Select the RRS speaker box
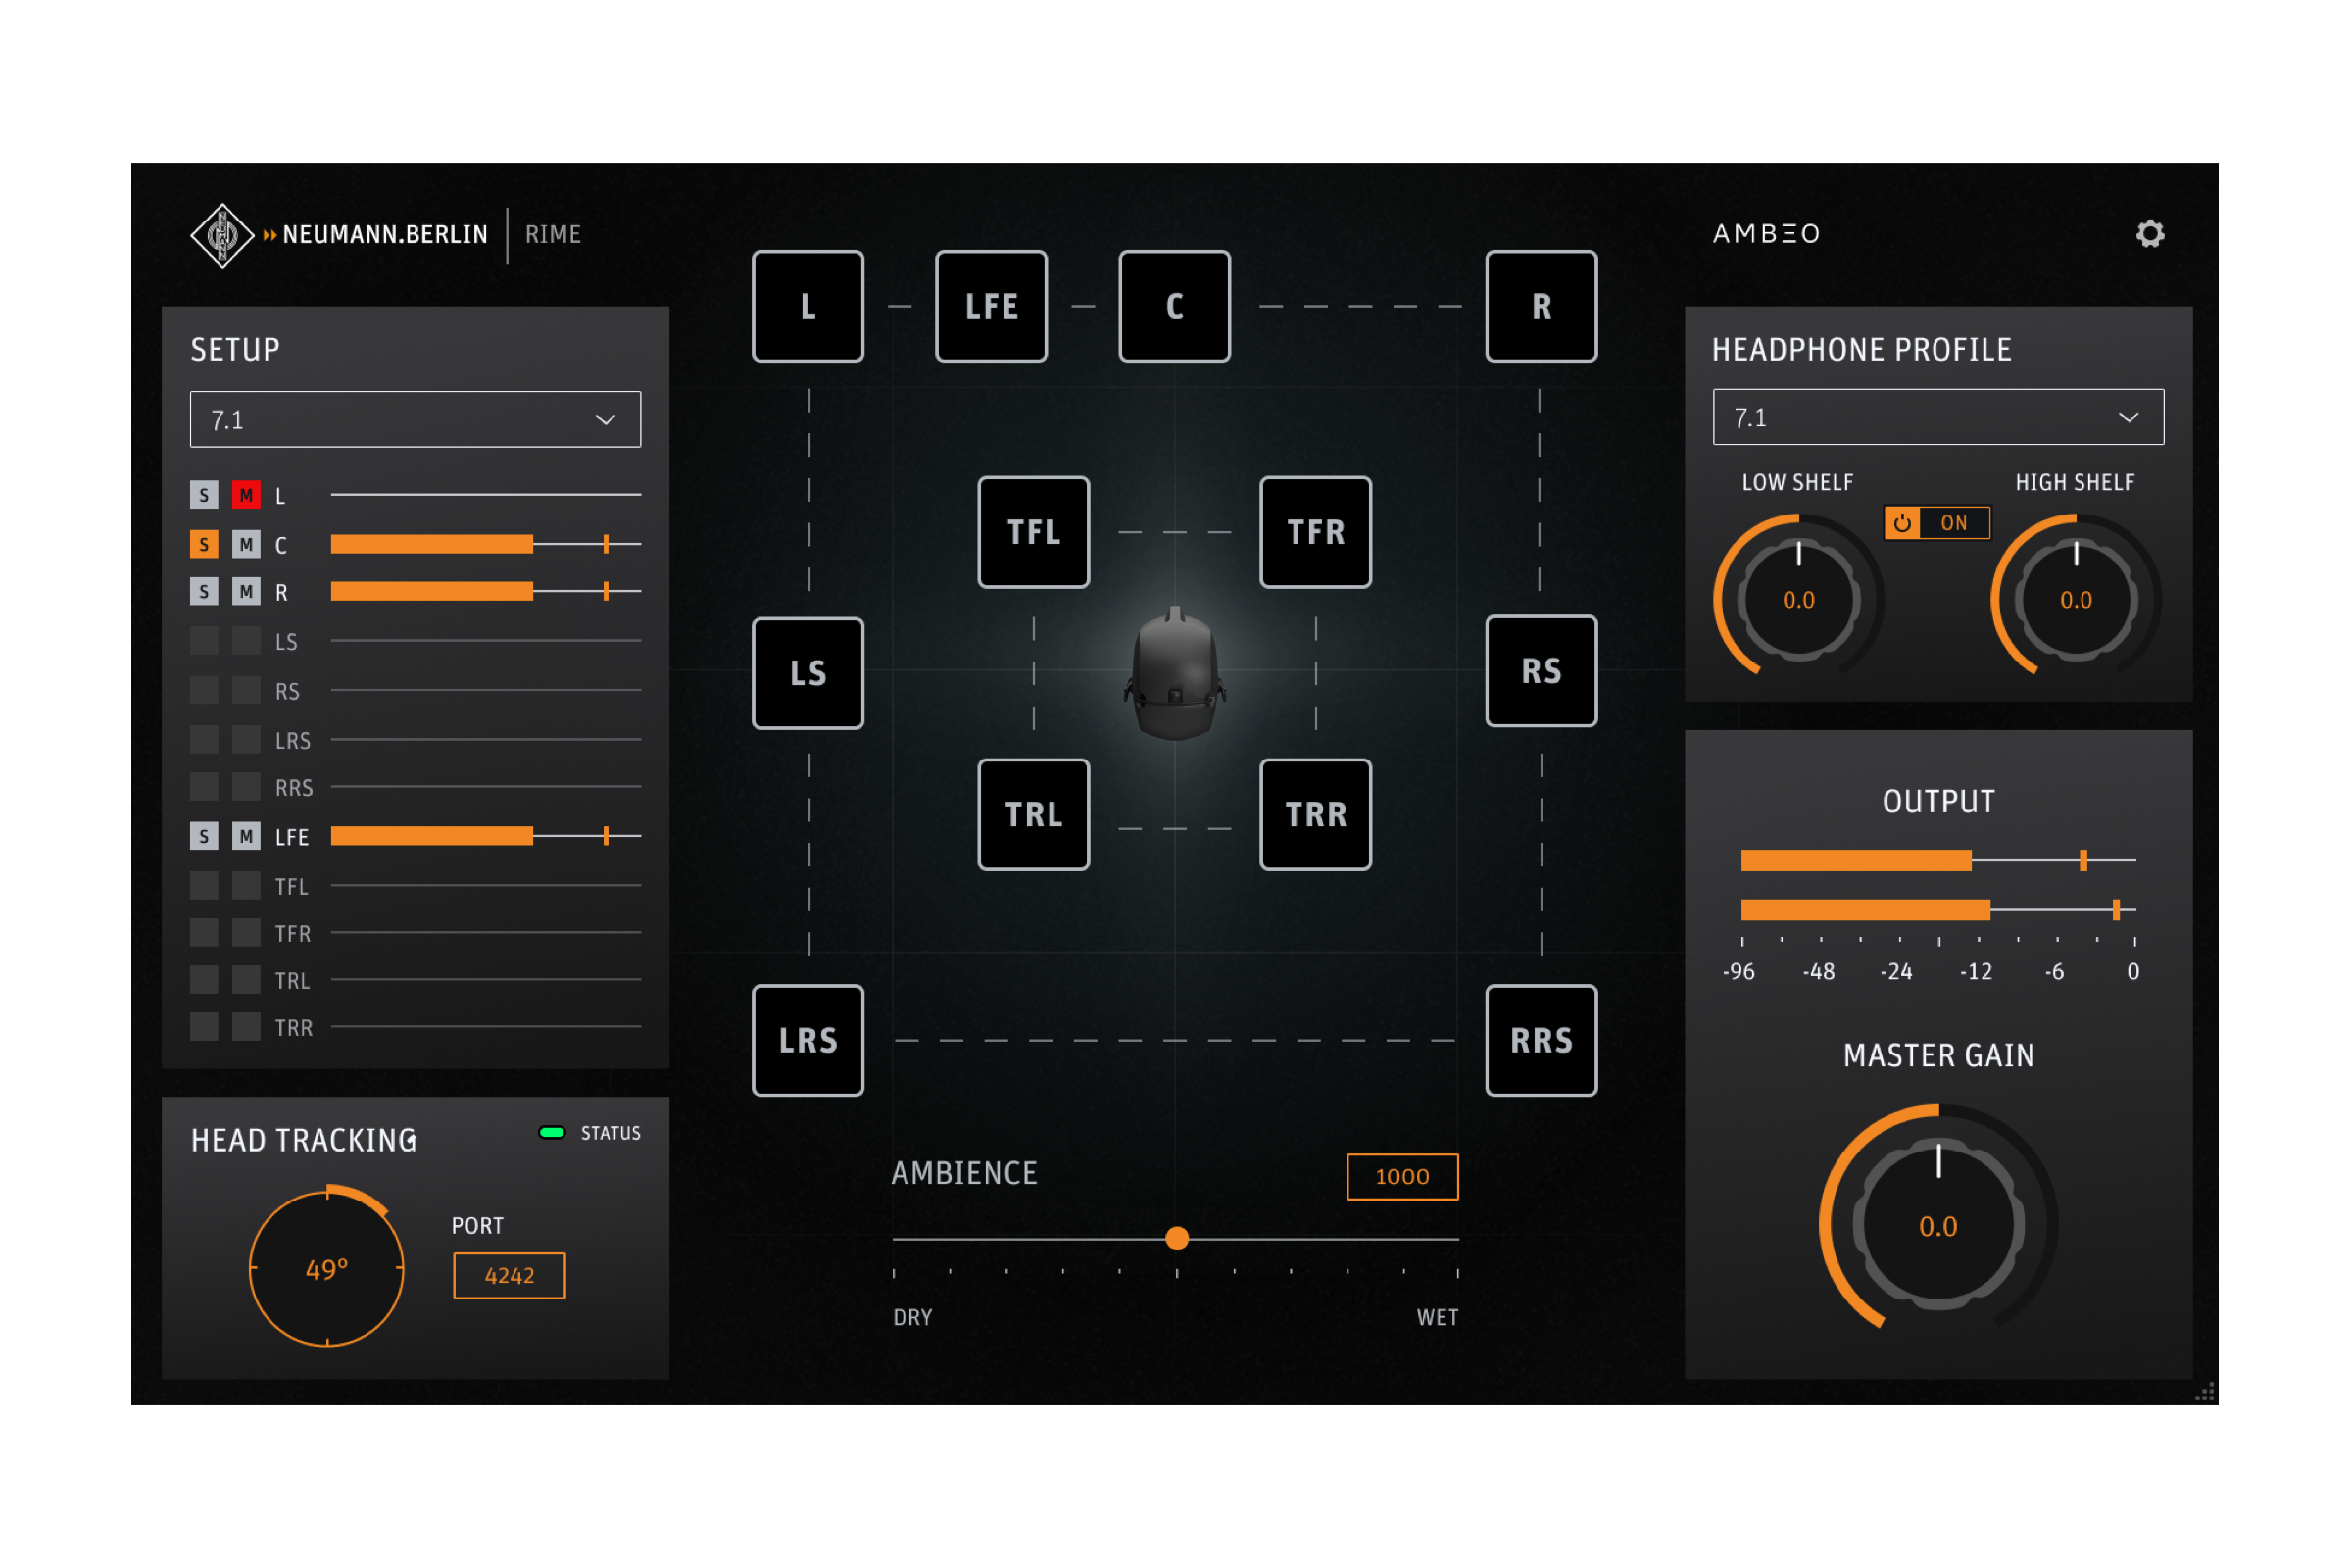Image resolution: width=2352 pixels, height=1568 pixels. pos(1540,1040)
